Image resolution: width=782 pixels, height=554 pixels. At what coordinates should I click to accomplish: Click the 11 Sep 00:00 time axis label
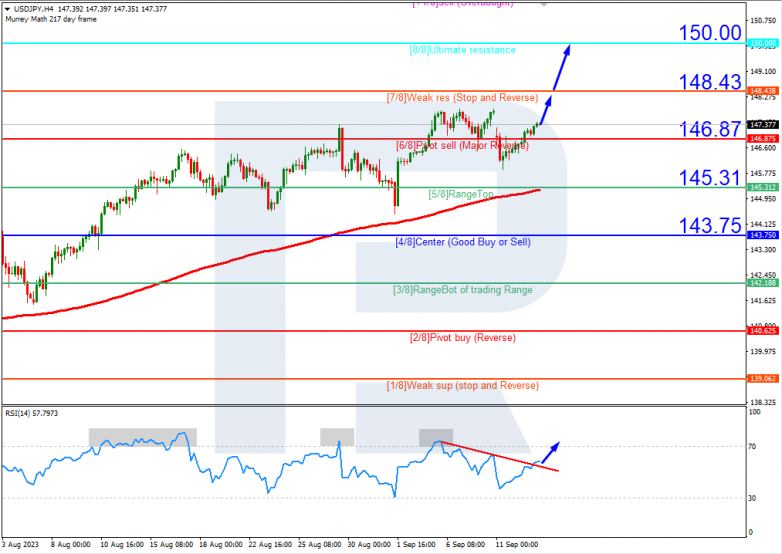(x=517, y=545)
